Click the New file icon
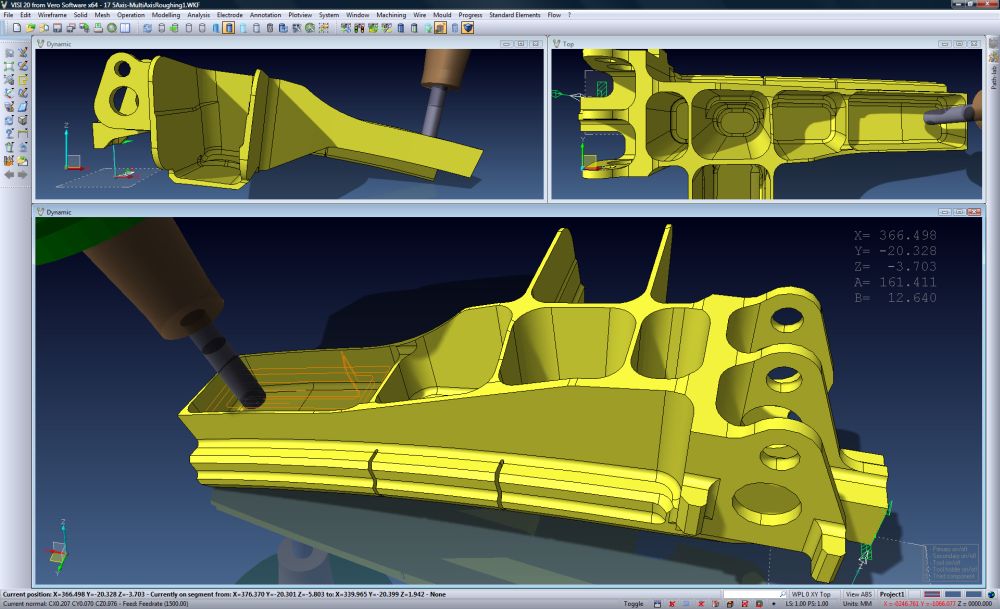Image resolution: width=1000 pixels, height=609 pixels. 17,27
